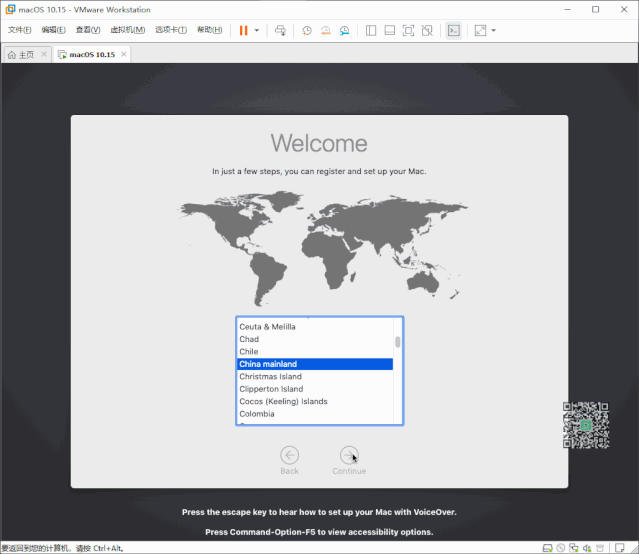
Task: Click the country list scrollbar thumb
Action: coord(398,341)
